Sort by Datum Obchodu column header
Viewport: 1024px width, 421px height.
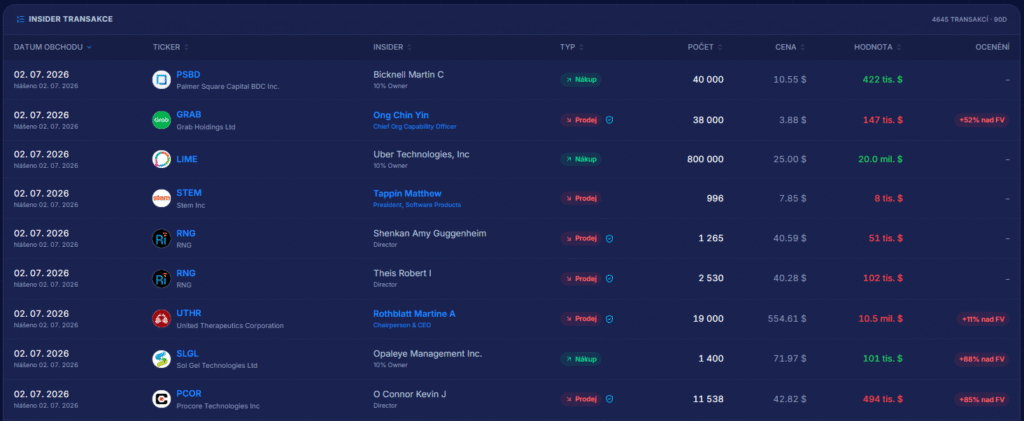click(x=52, y=47)
